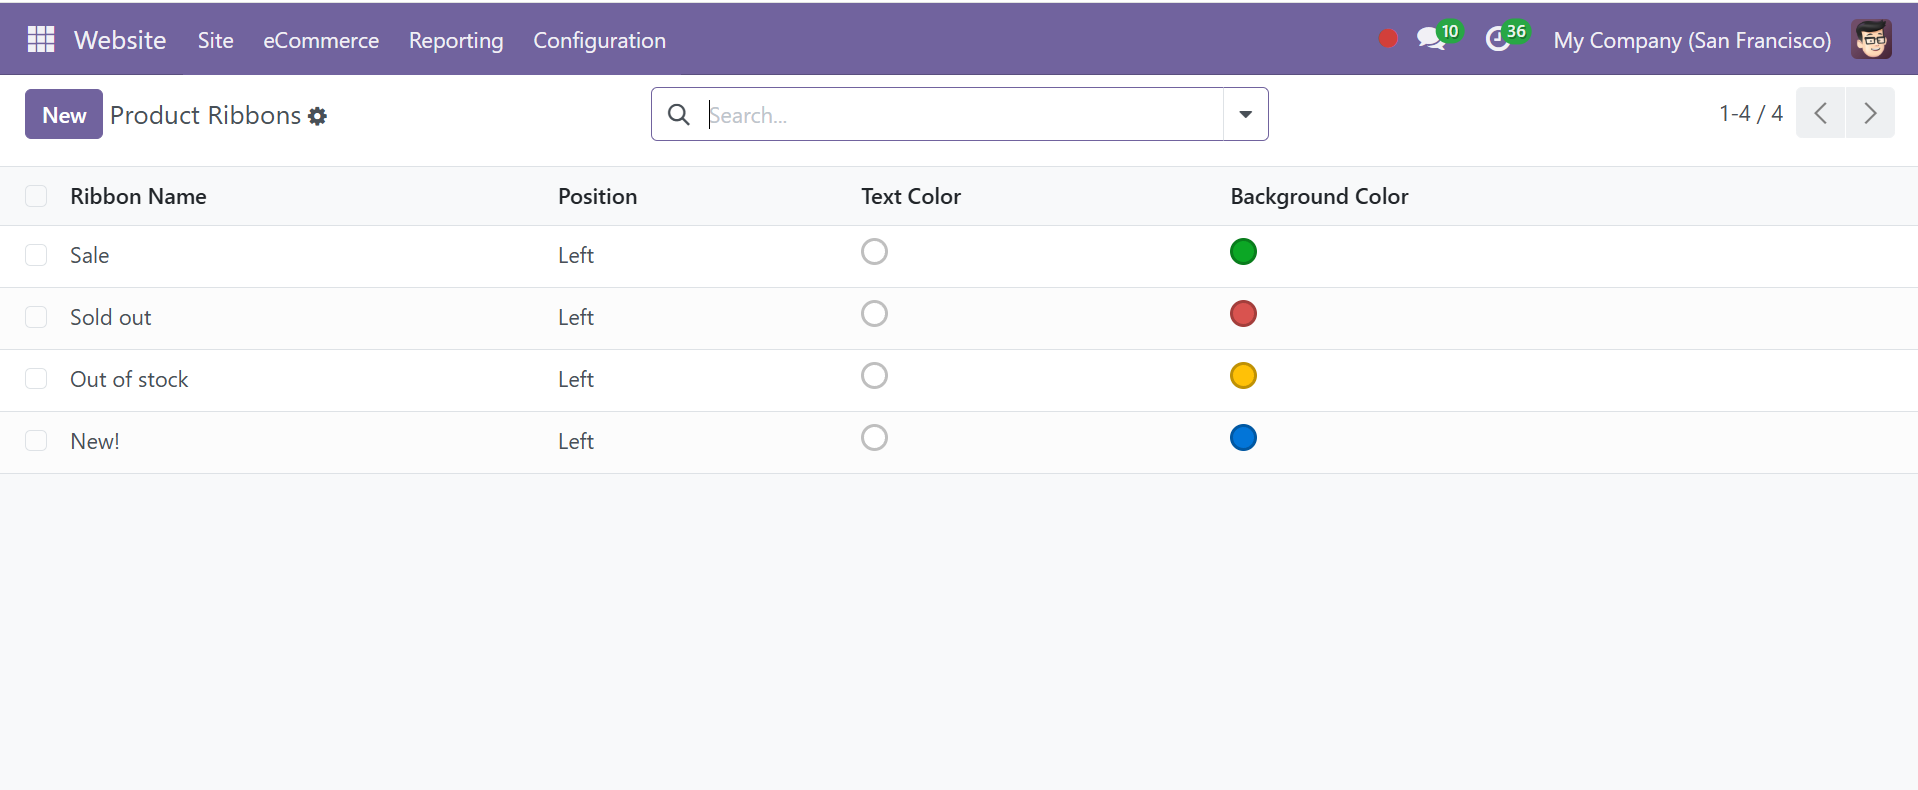Select all ribbons header checkbox

36,196
